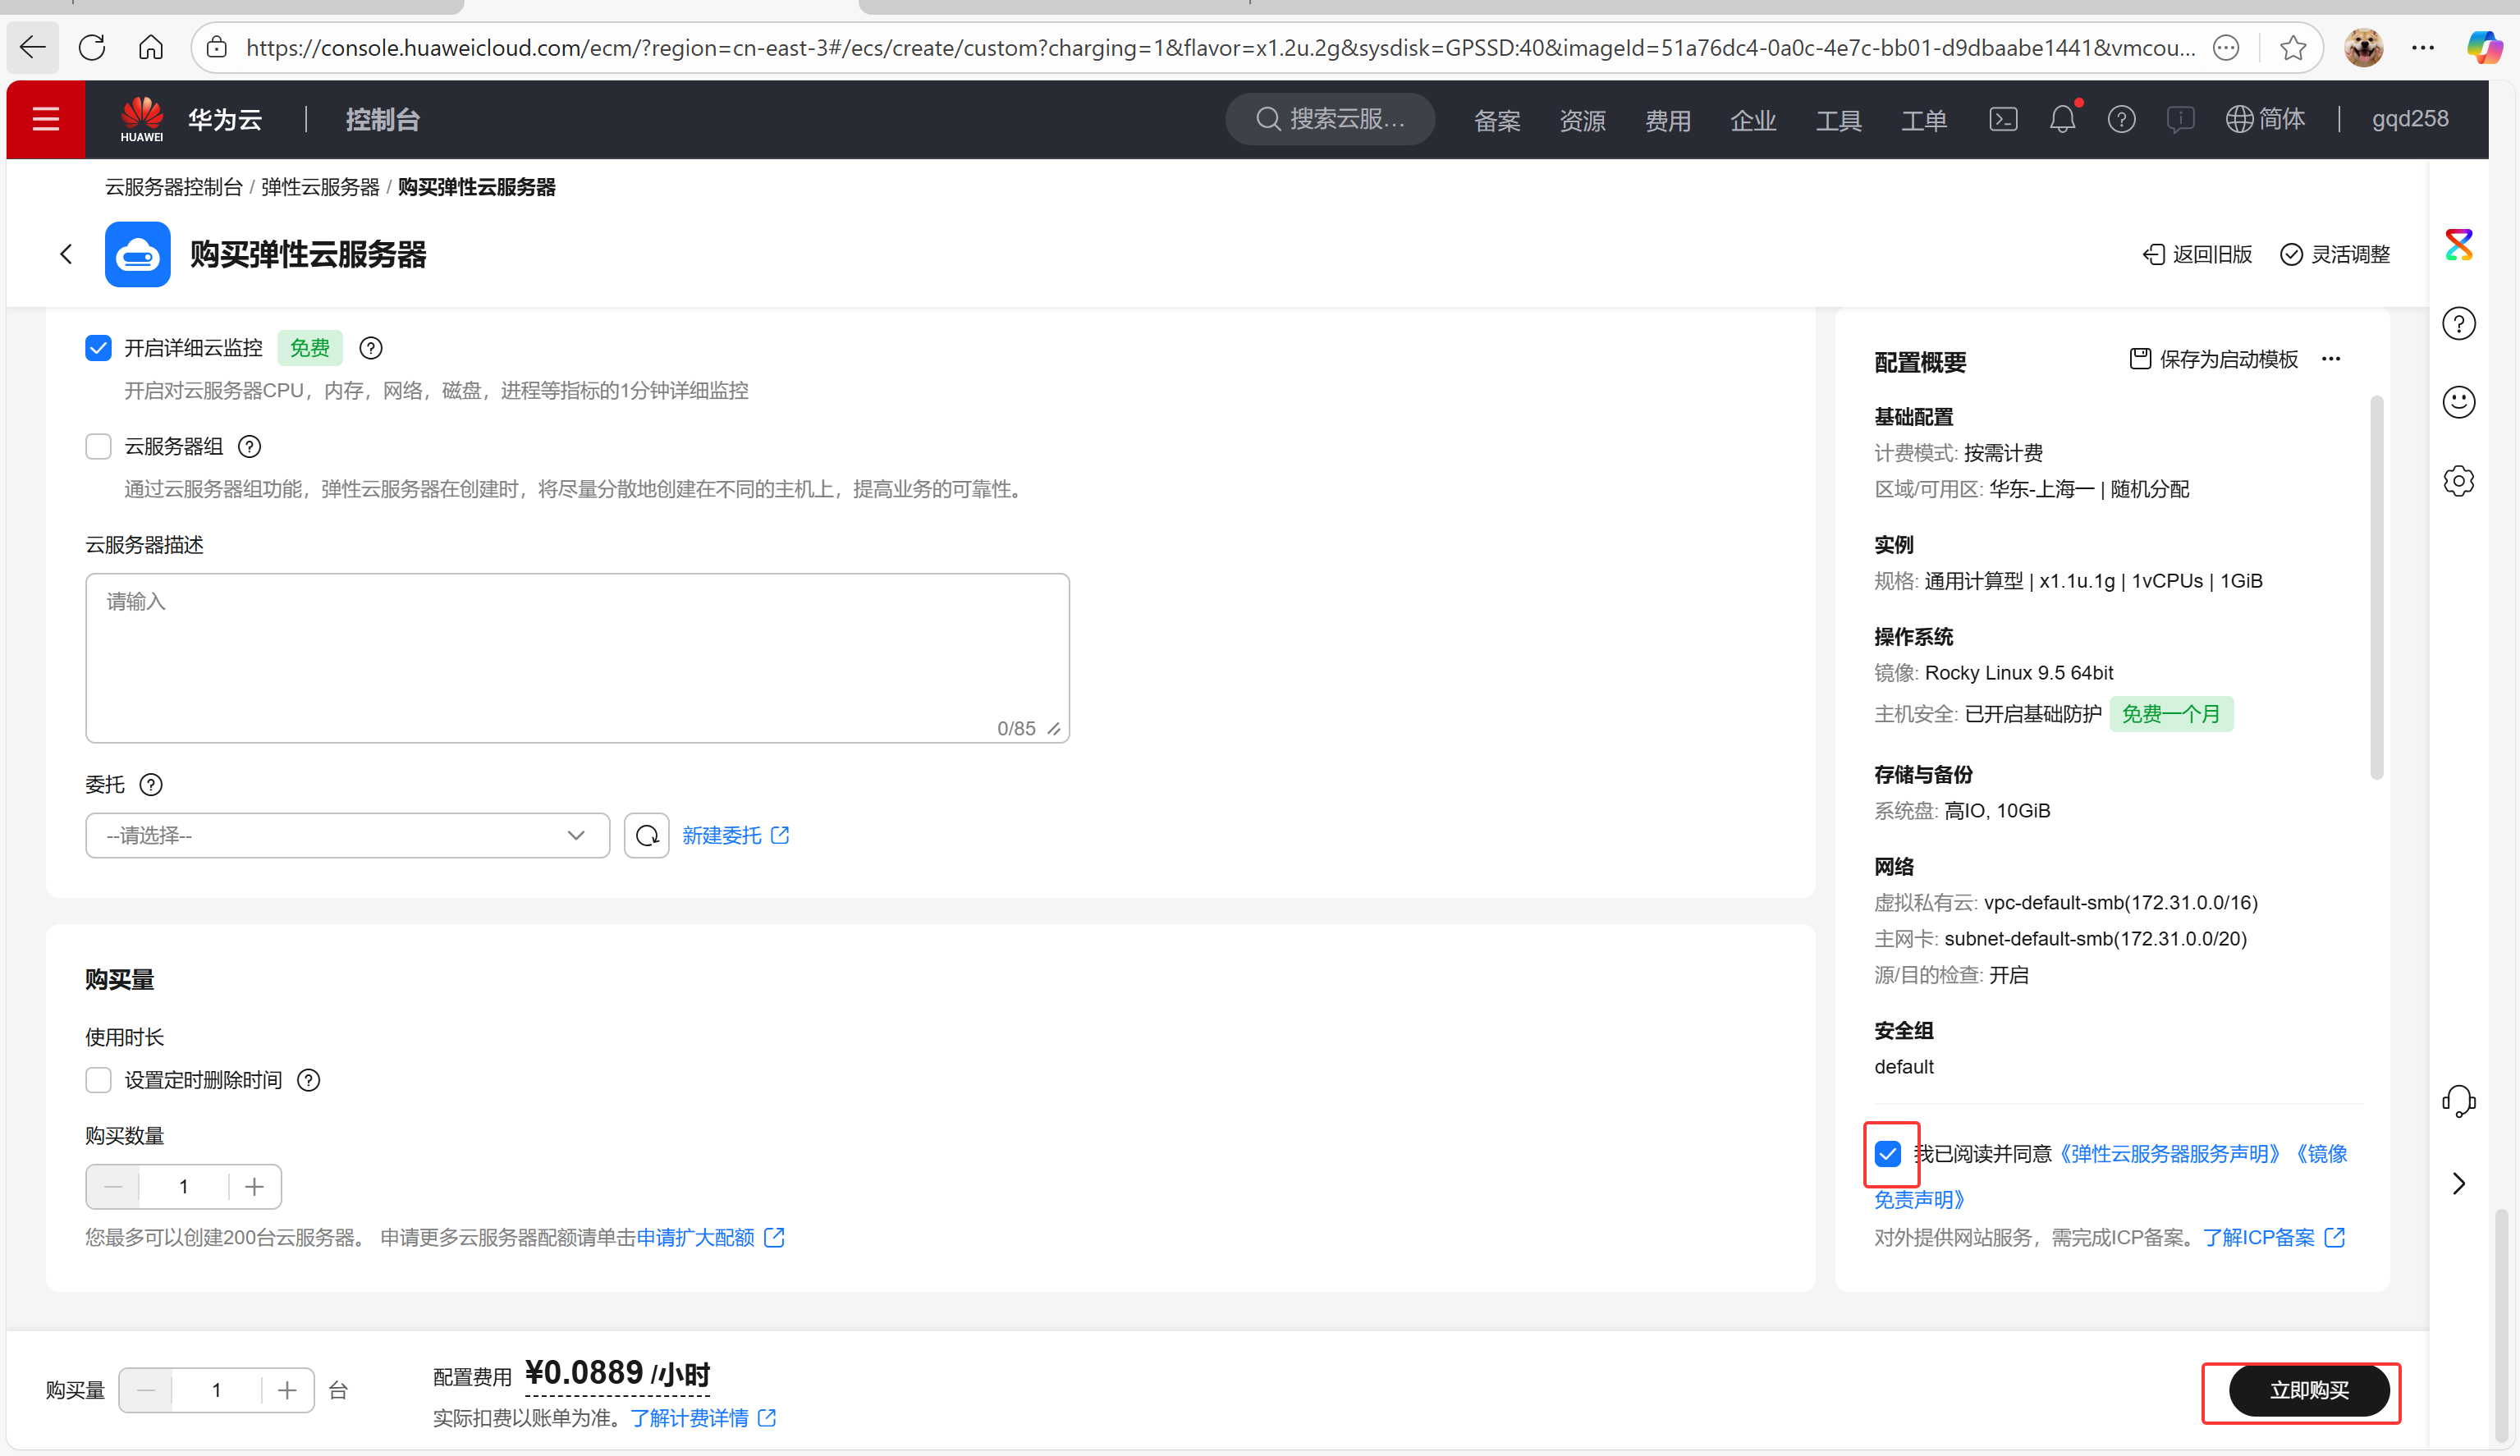Click help icon next to 开启详细云监控

pyautogui.click(x=371, y=348)
